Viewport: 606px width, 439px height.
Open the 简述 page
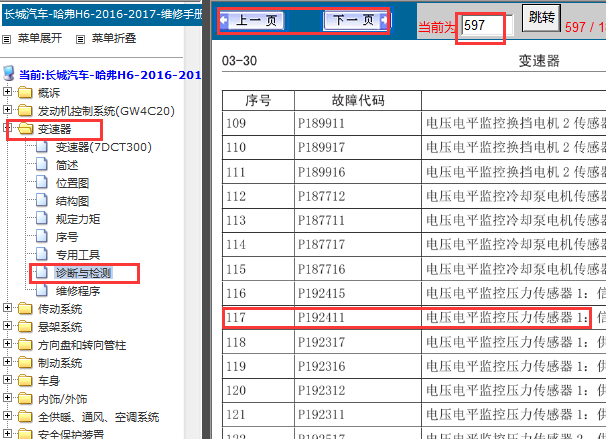click(67, 165)
